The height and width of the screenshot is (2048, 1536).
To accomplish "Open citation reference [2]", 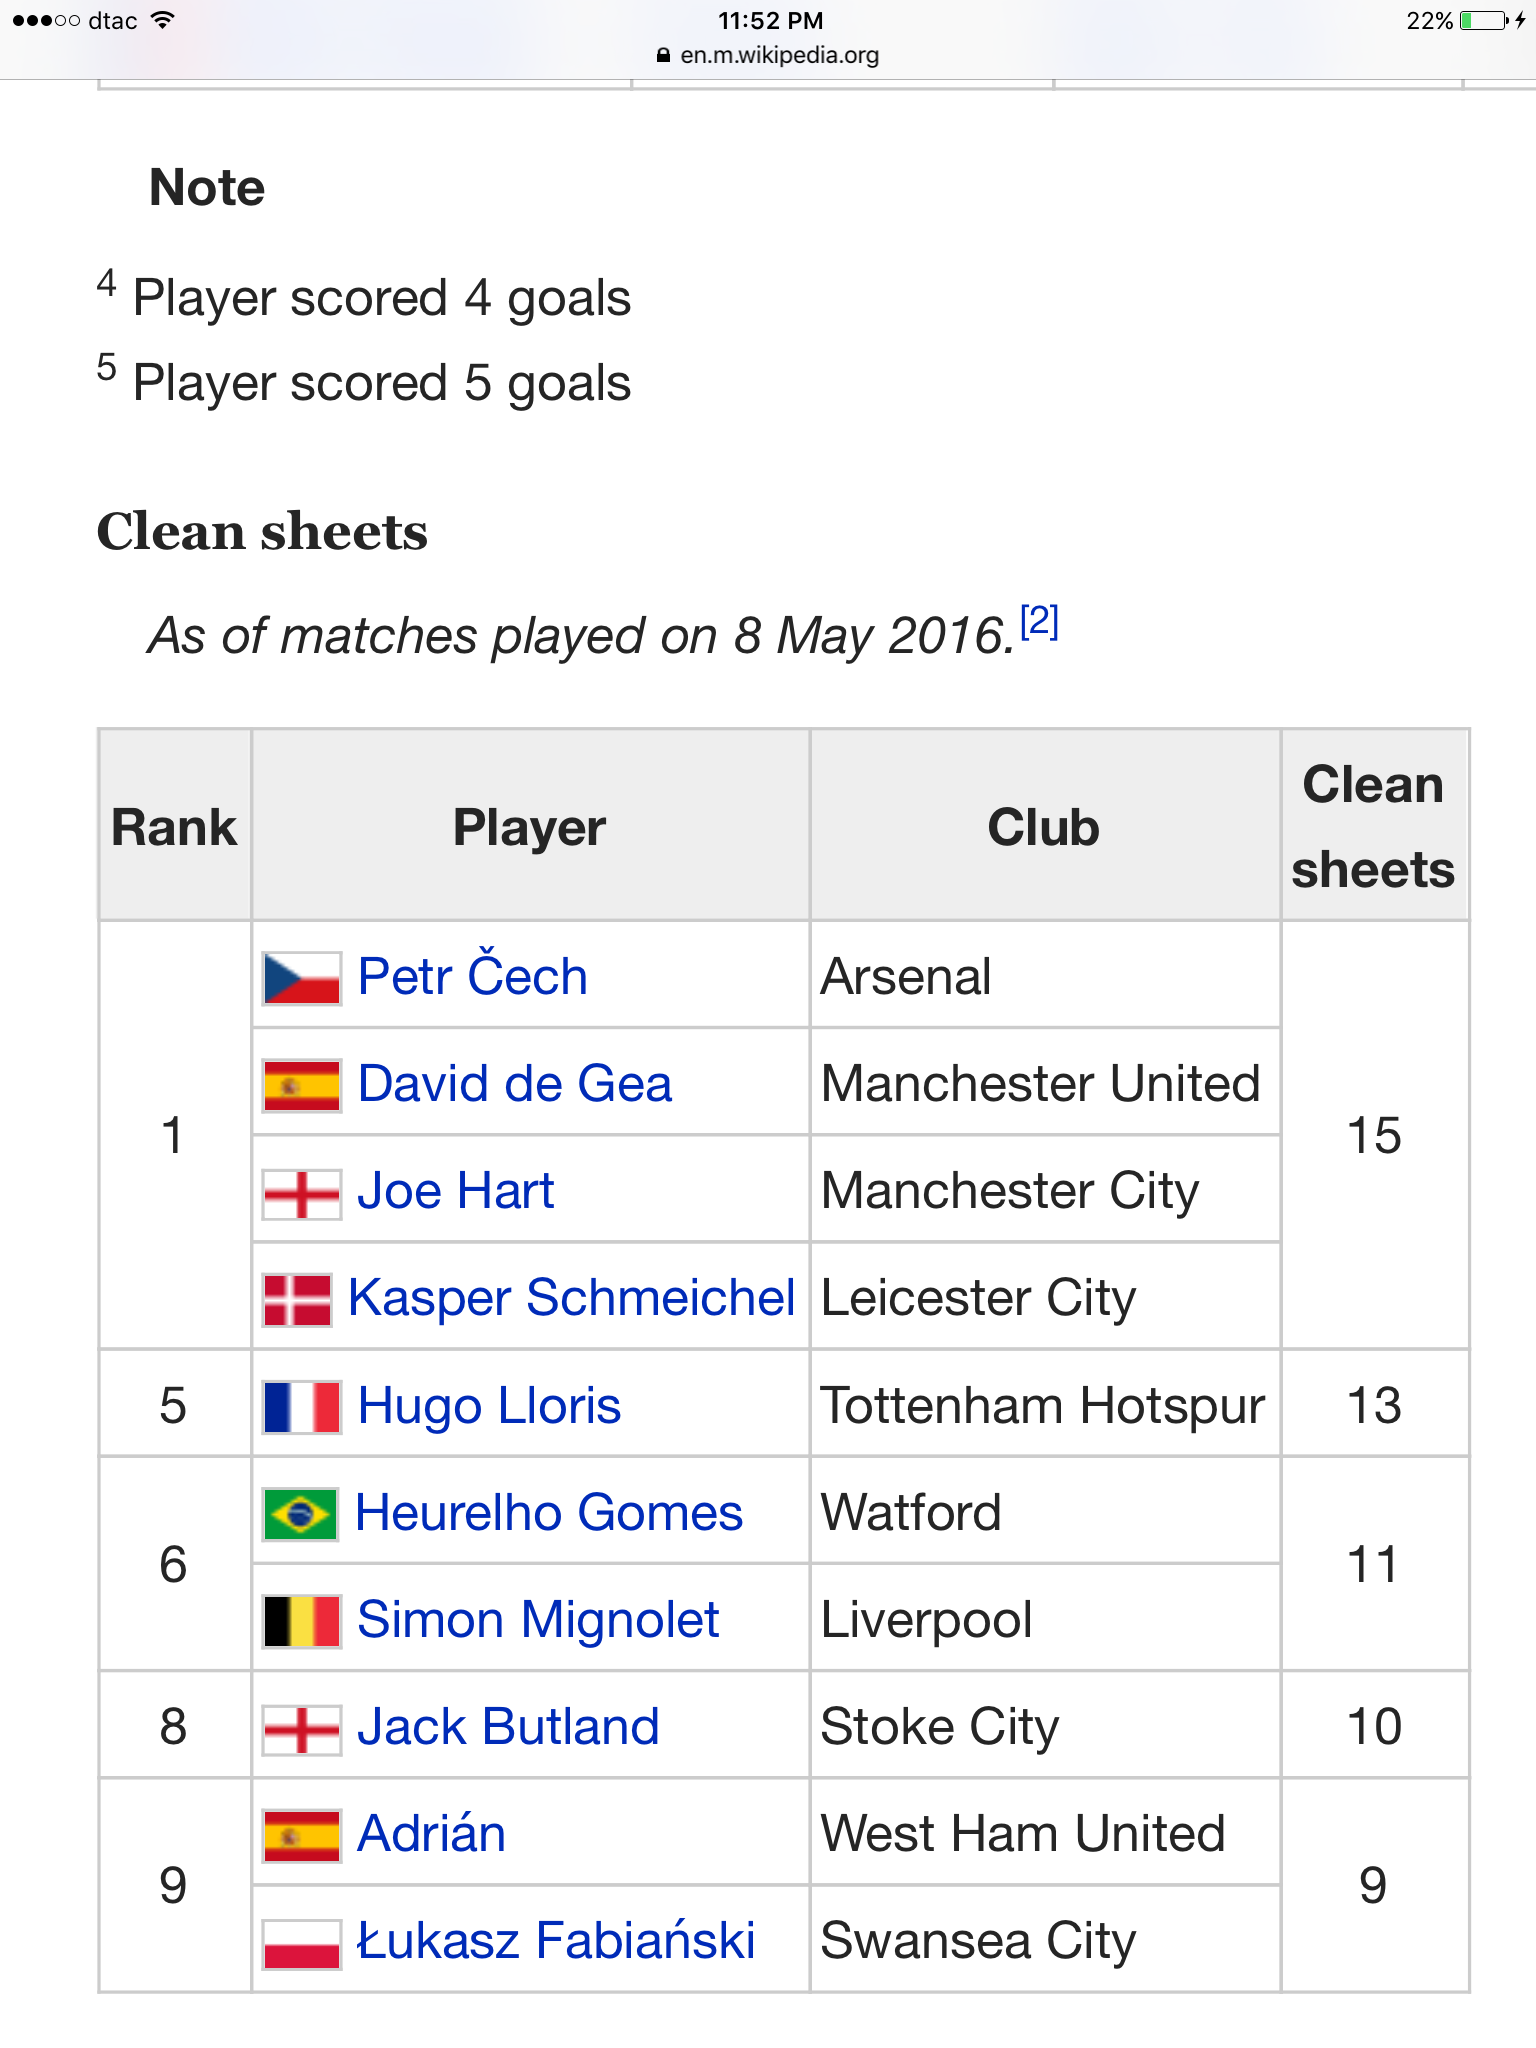I will tap(1039, 622).
